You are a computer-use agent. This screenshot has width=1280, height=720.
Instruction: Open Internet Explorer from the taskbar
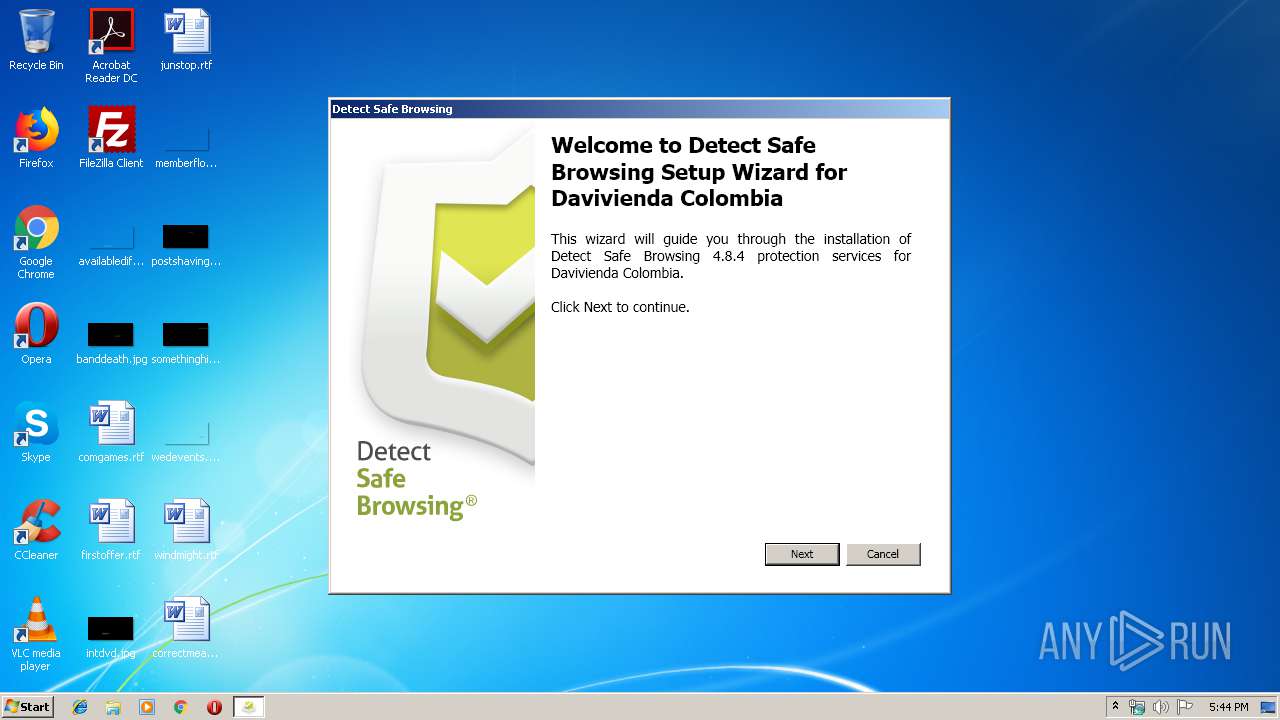80,707
